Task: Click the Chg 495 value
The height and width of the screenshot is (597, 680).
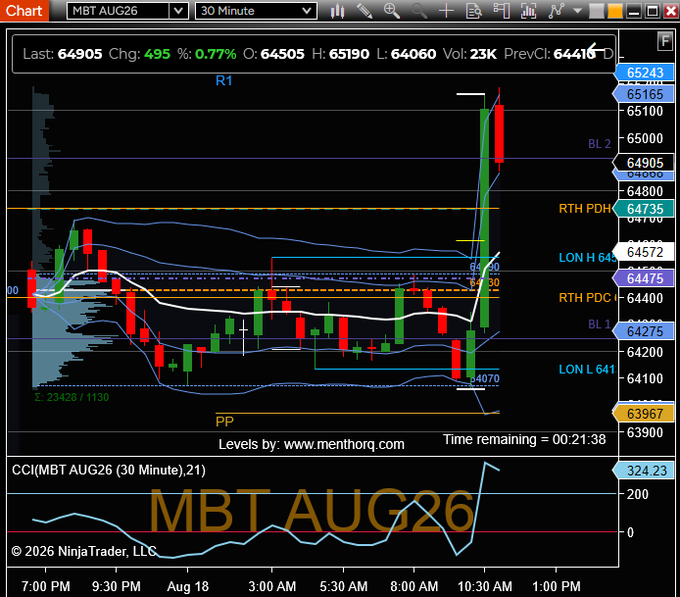Action: (157, 54)
